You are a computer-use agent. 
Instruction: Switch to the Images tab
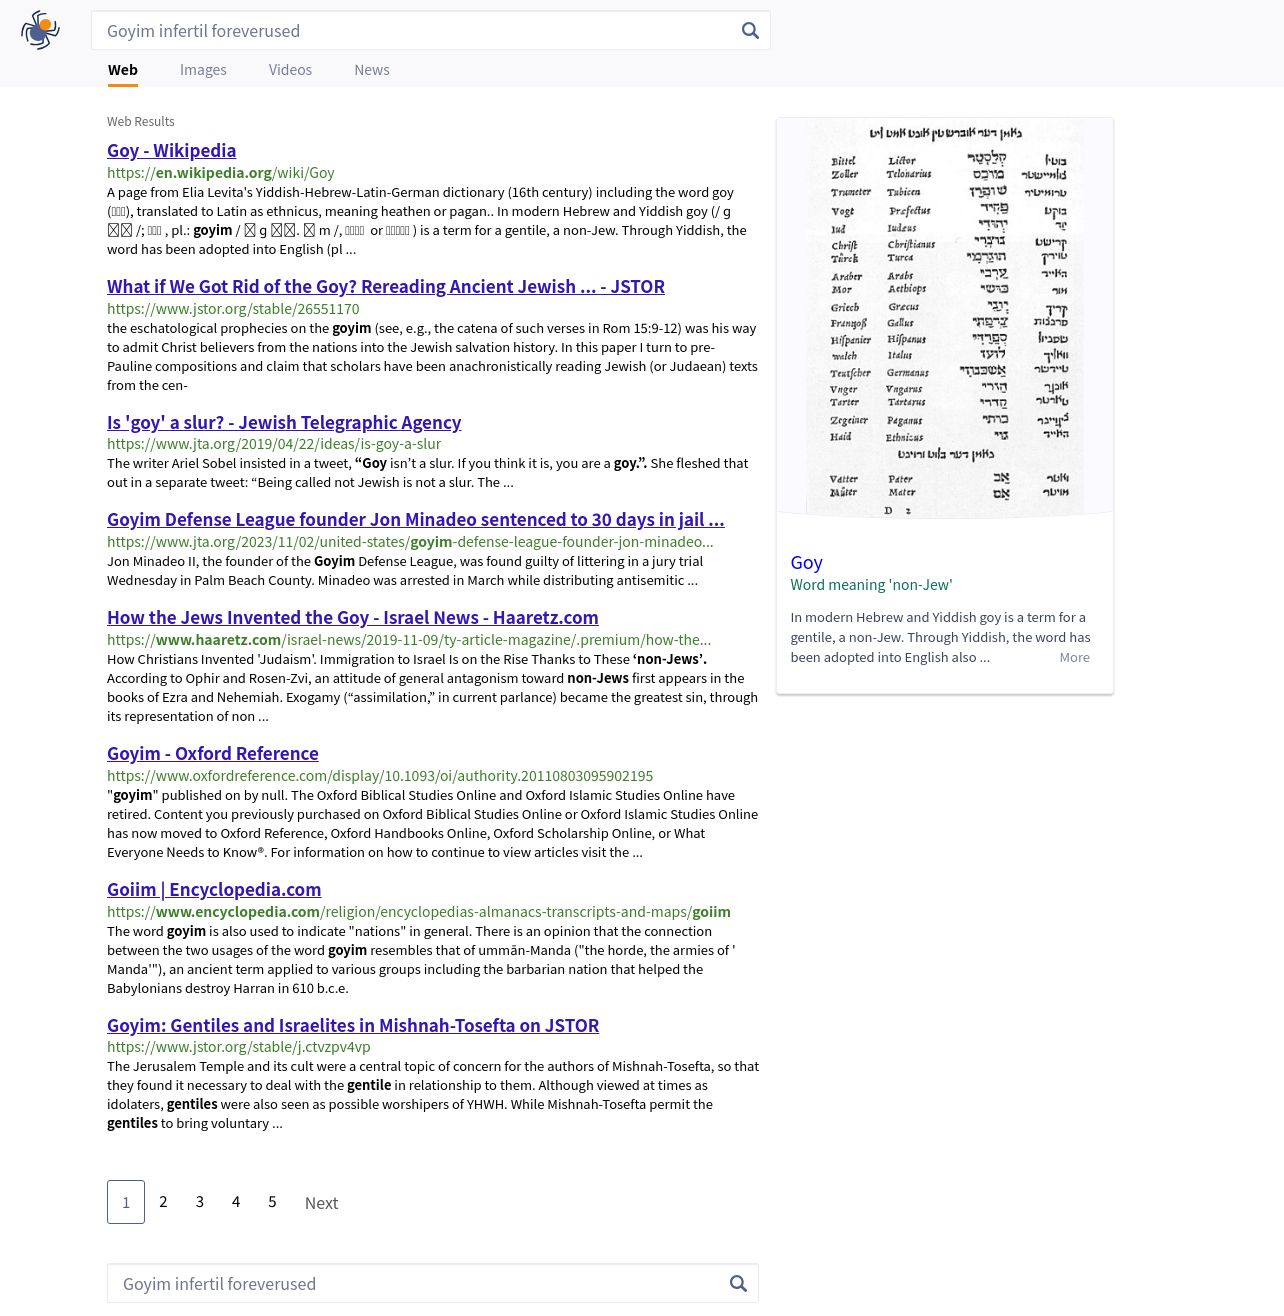click(x=203, y=70)
